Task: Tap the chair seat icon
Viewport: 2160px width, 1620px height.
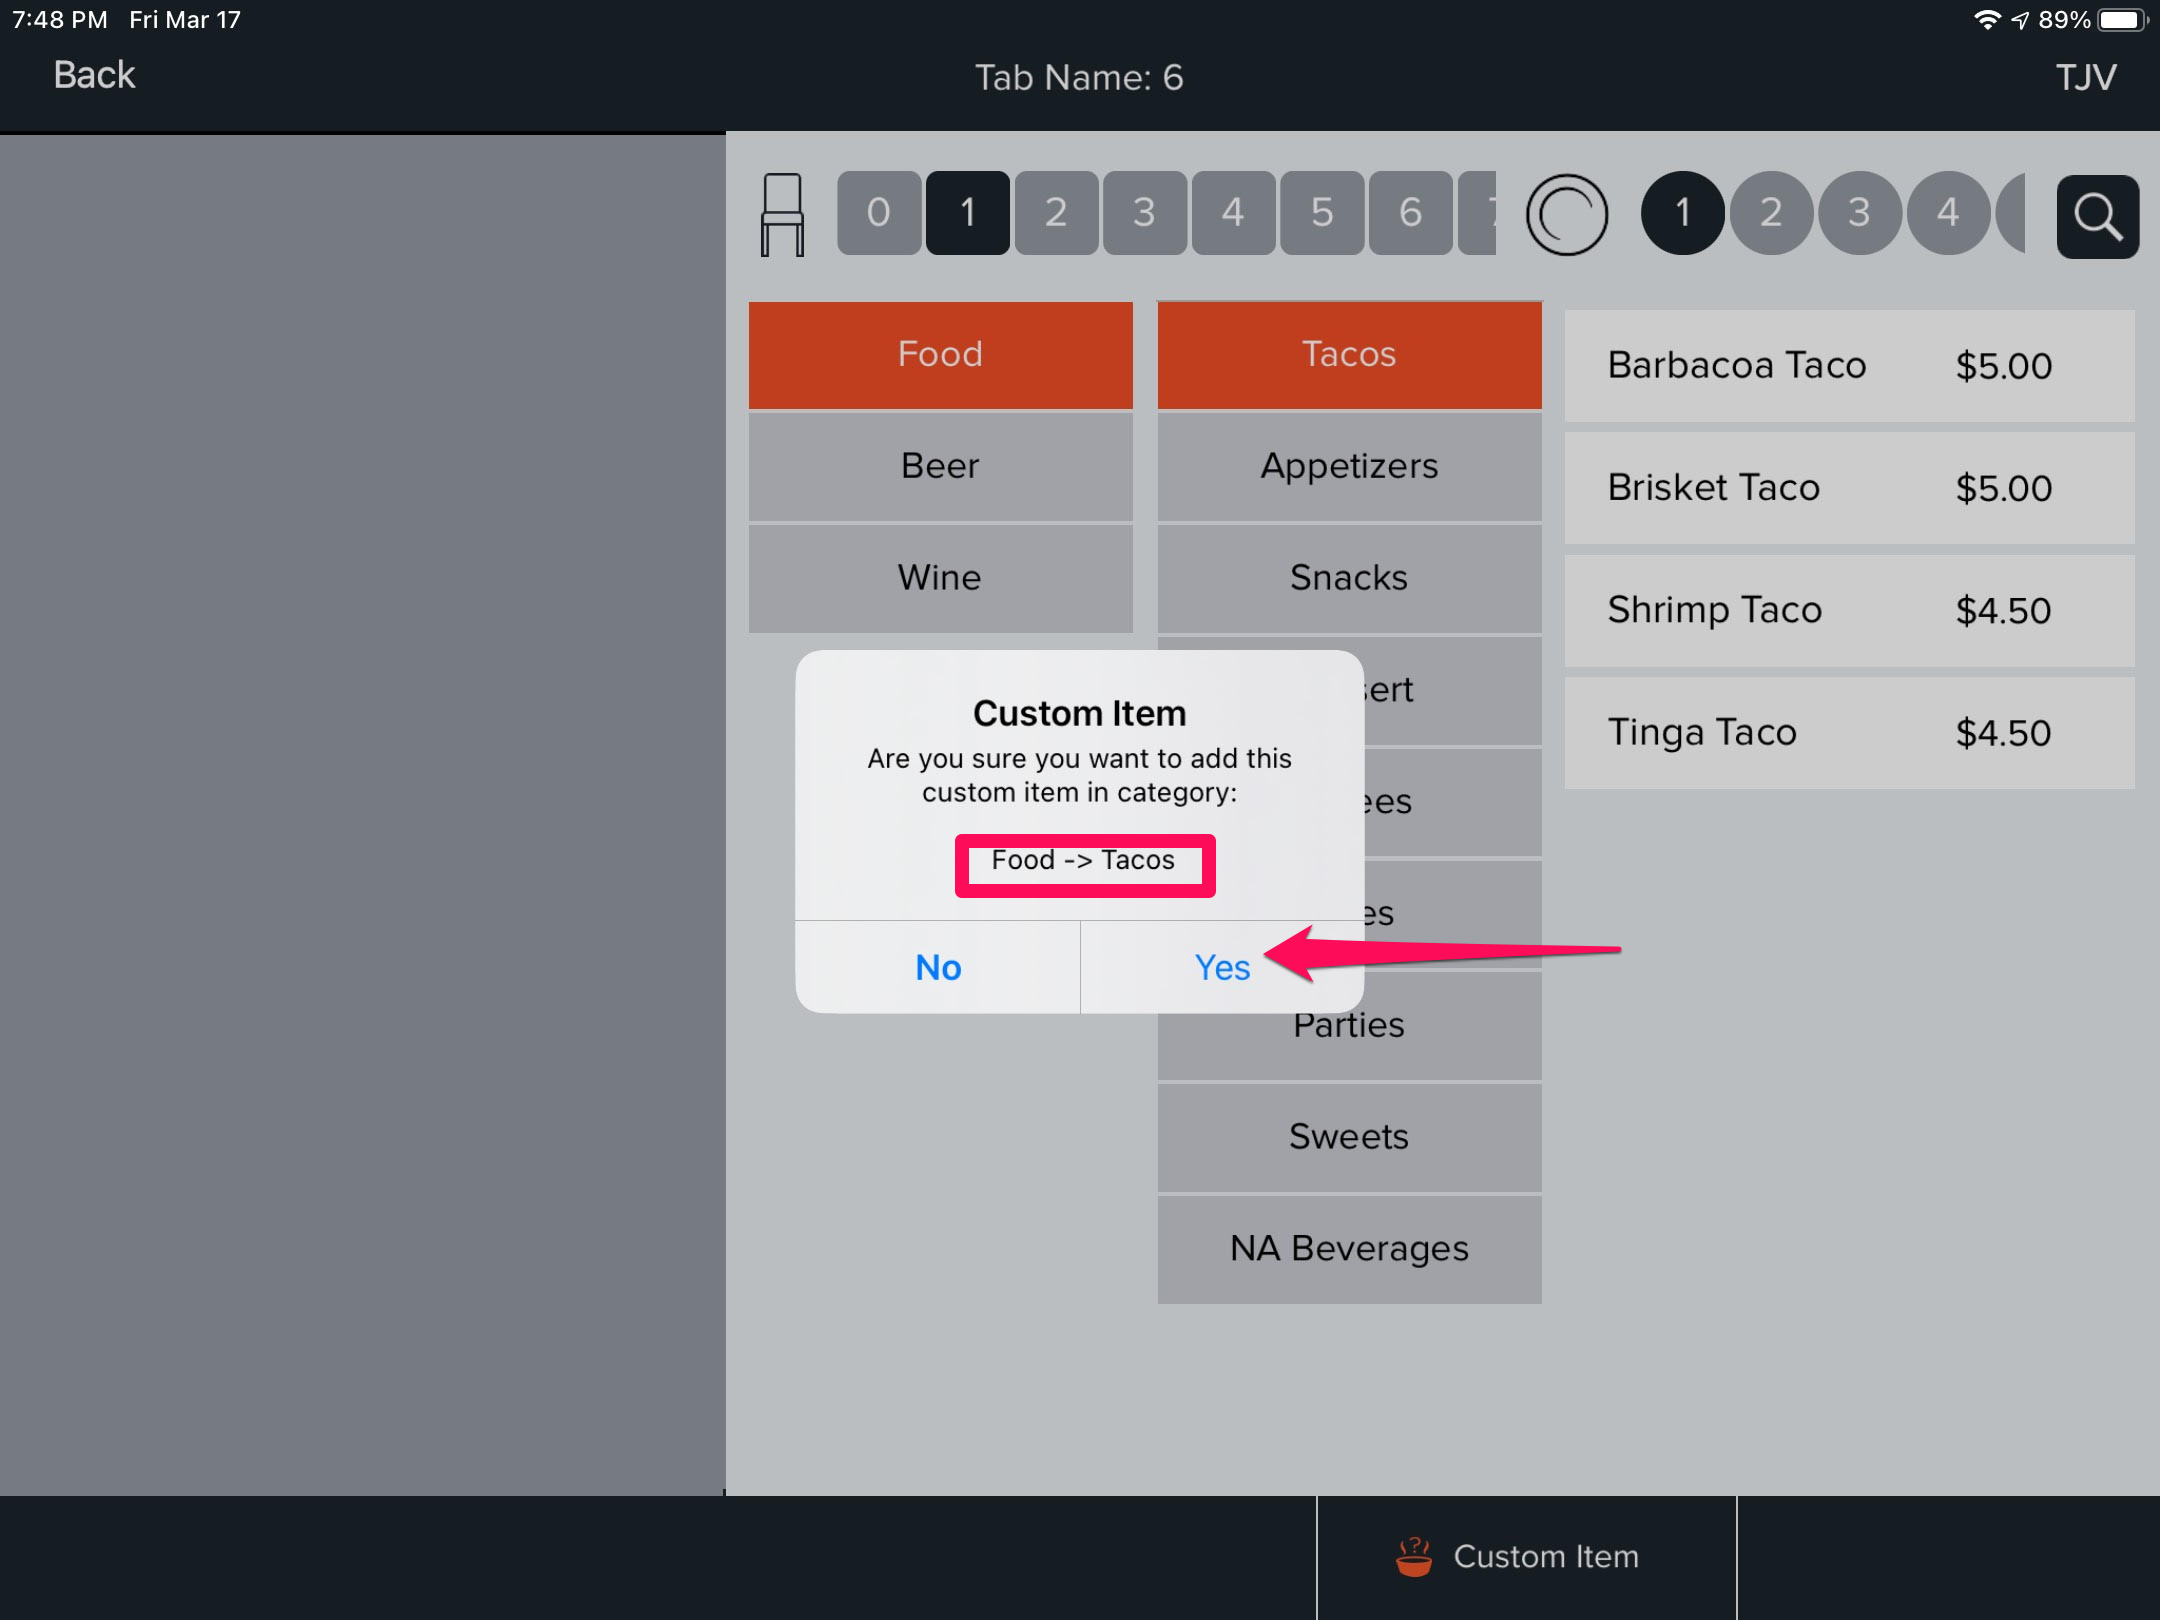Action: pos(781,214)
